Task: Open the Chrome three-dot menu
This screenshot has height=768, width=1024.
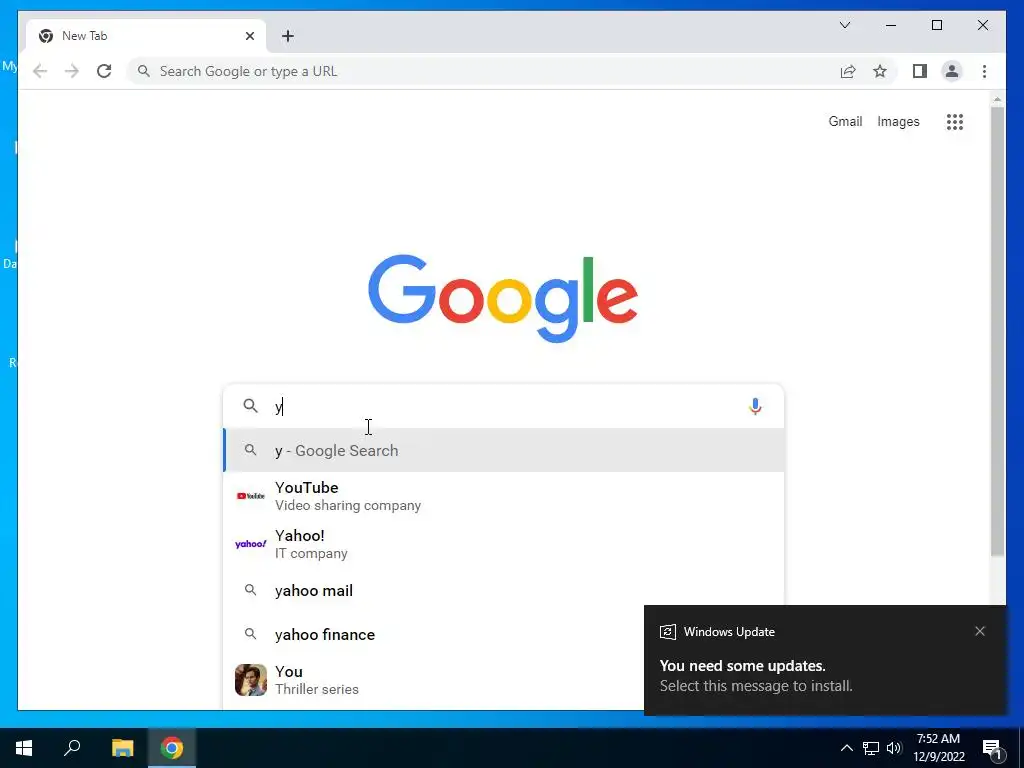Action: pos(984,71)
